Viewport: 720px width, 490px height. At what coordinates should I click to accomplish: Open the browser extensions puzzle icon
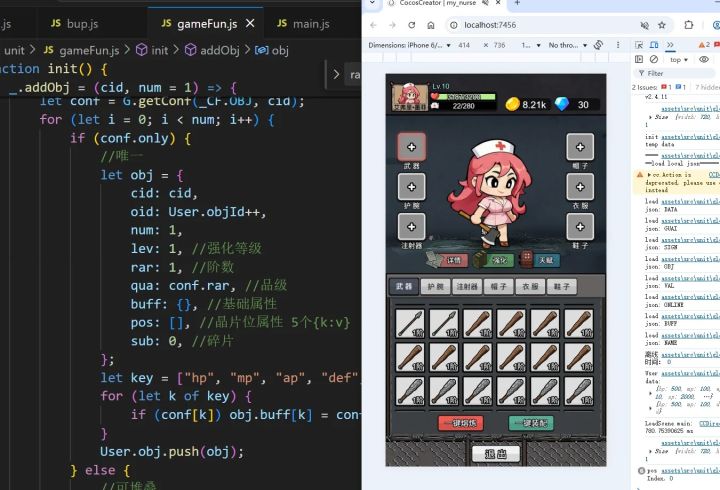(688, 25)
